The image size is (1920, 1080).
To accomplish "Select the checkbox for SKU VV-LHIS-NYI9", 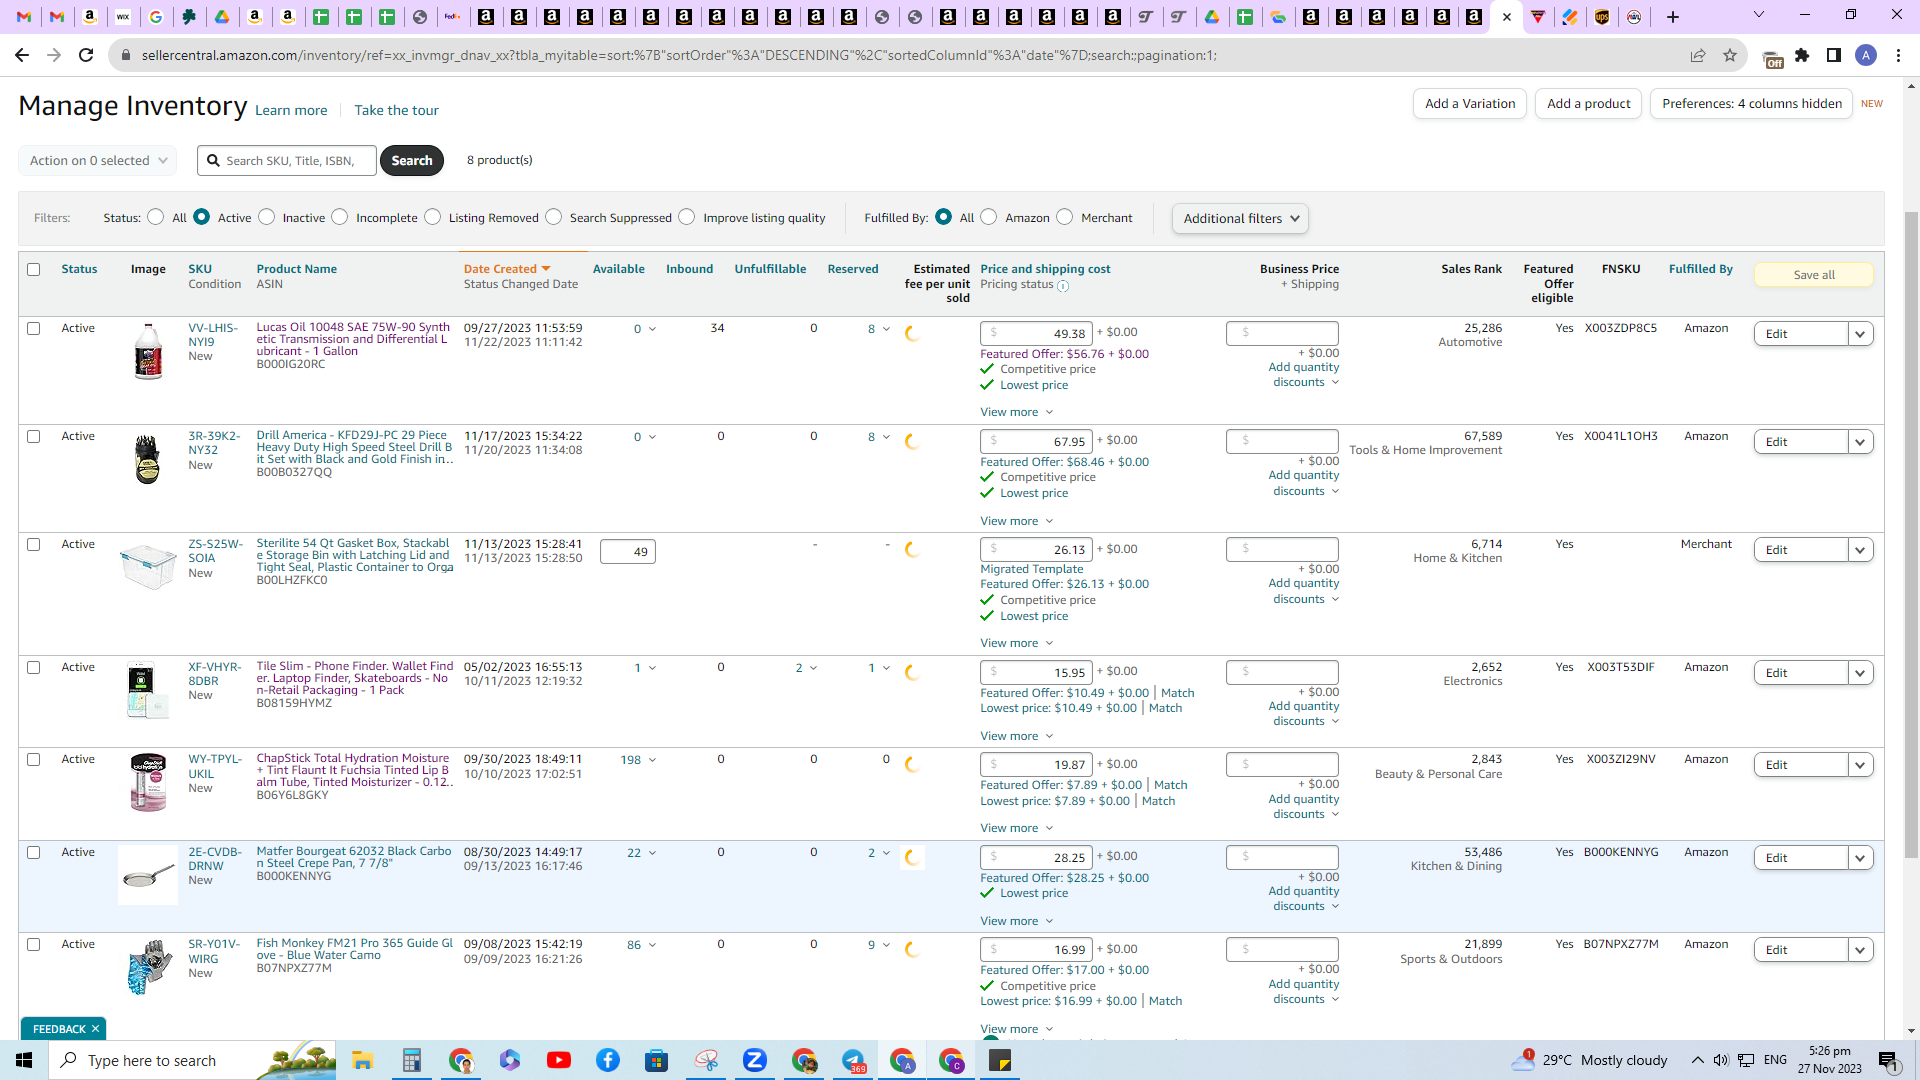I will click(x=34, y=328).
